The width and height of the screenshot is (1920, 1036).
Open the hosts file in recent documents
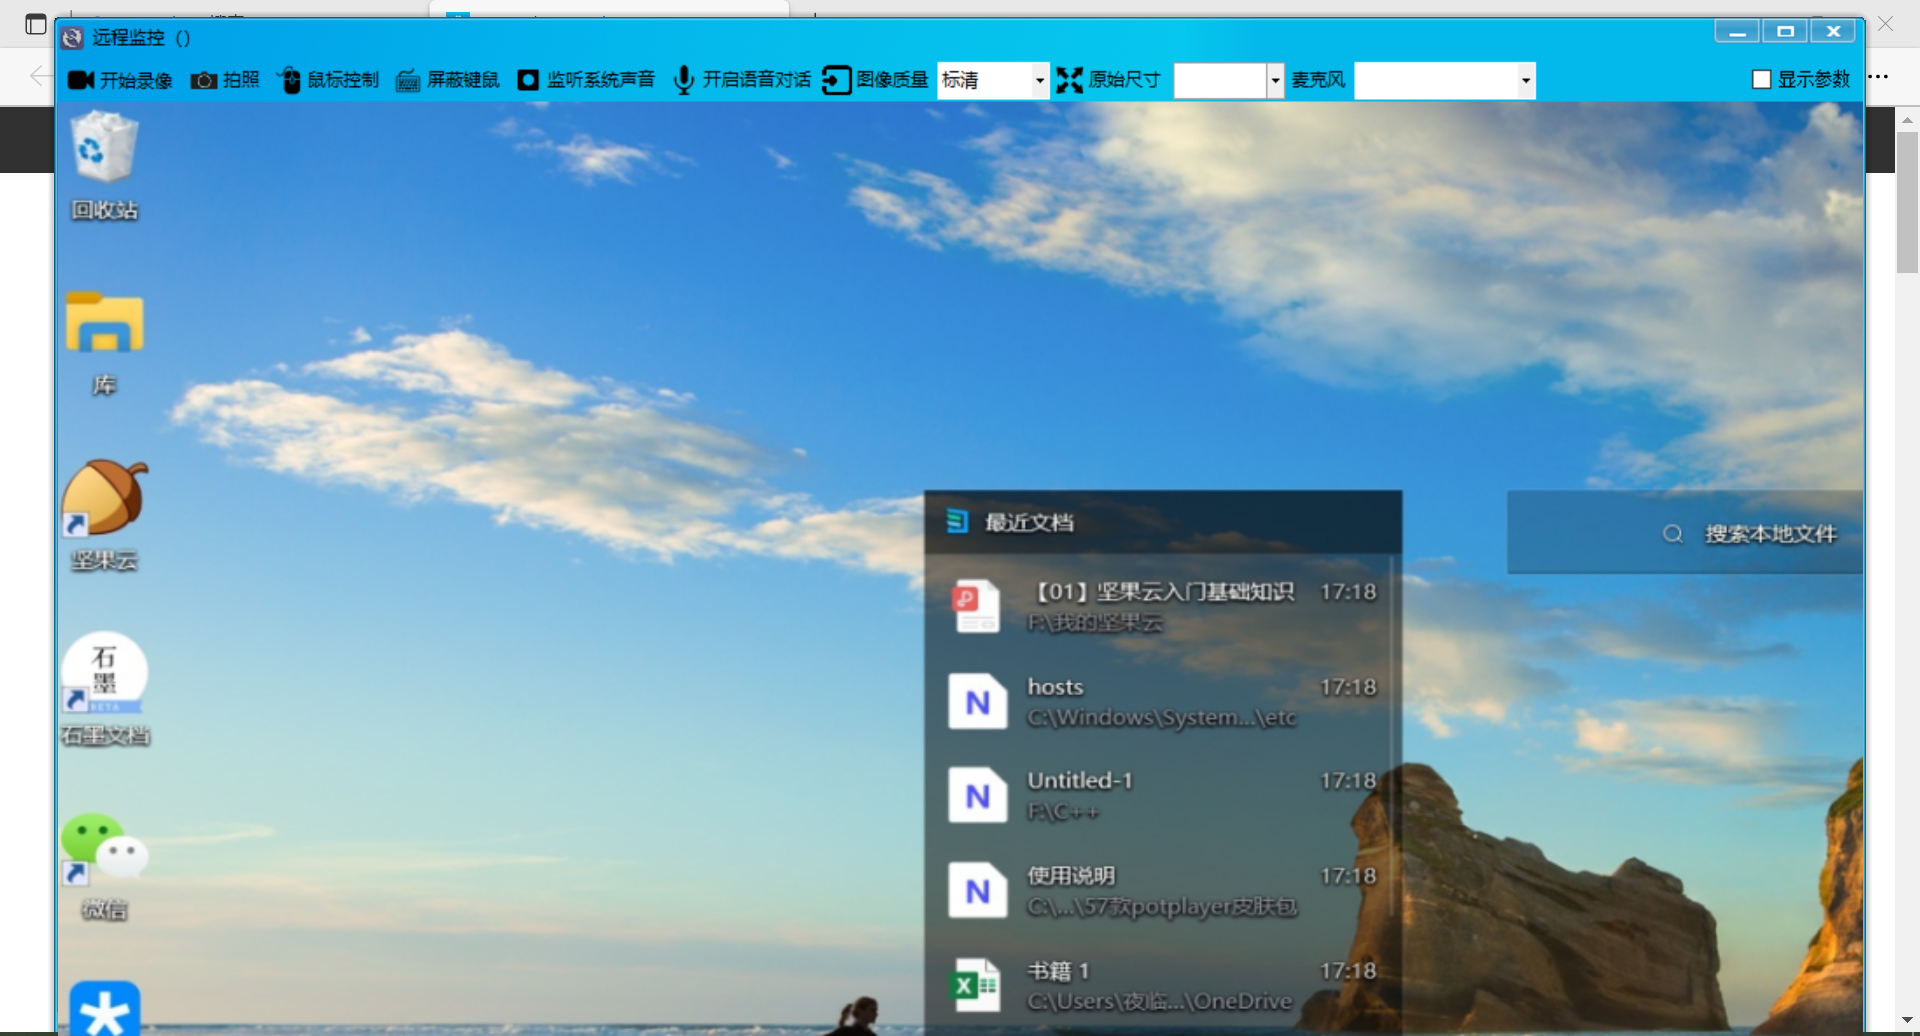click(x=1160, y=701)
